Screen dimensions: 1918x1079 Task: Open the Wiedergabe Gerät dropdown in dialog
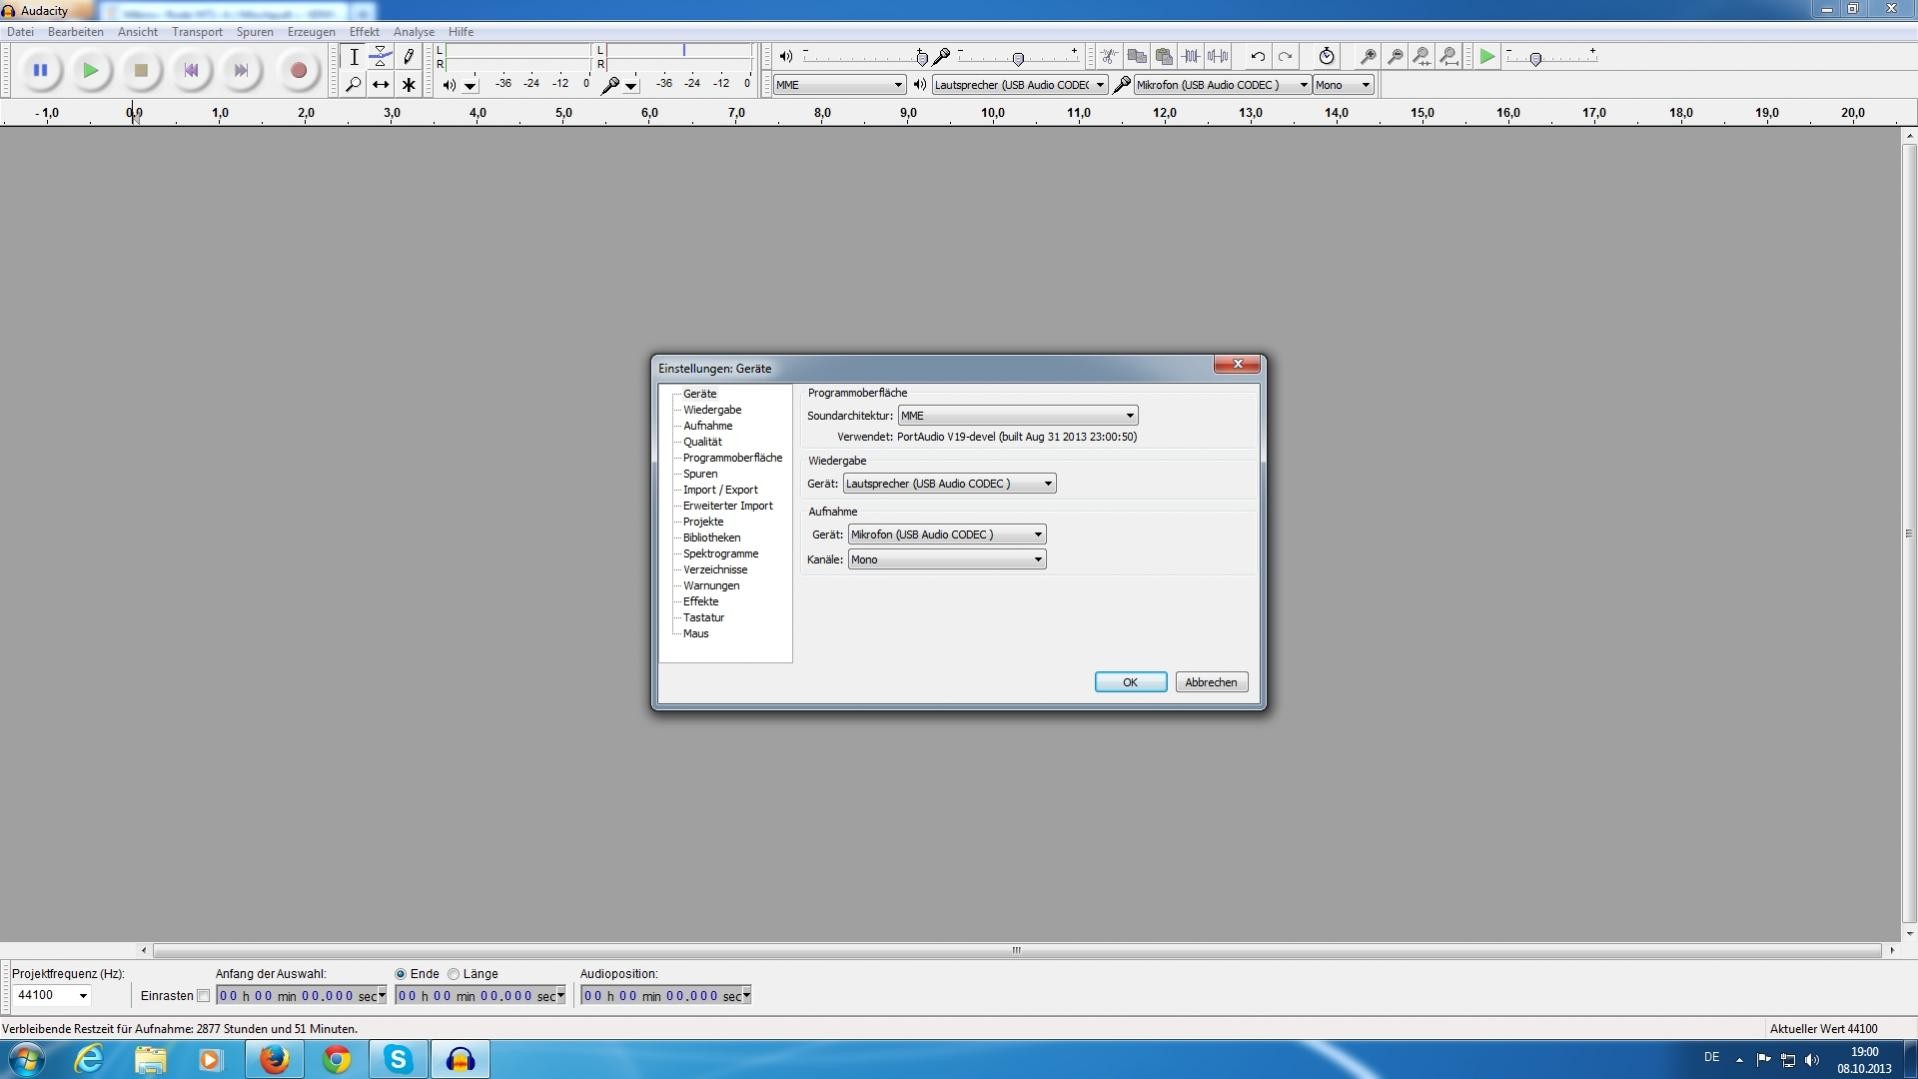point(949,484)
